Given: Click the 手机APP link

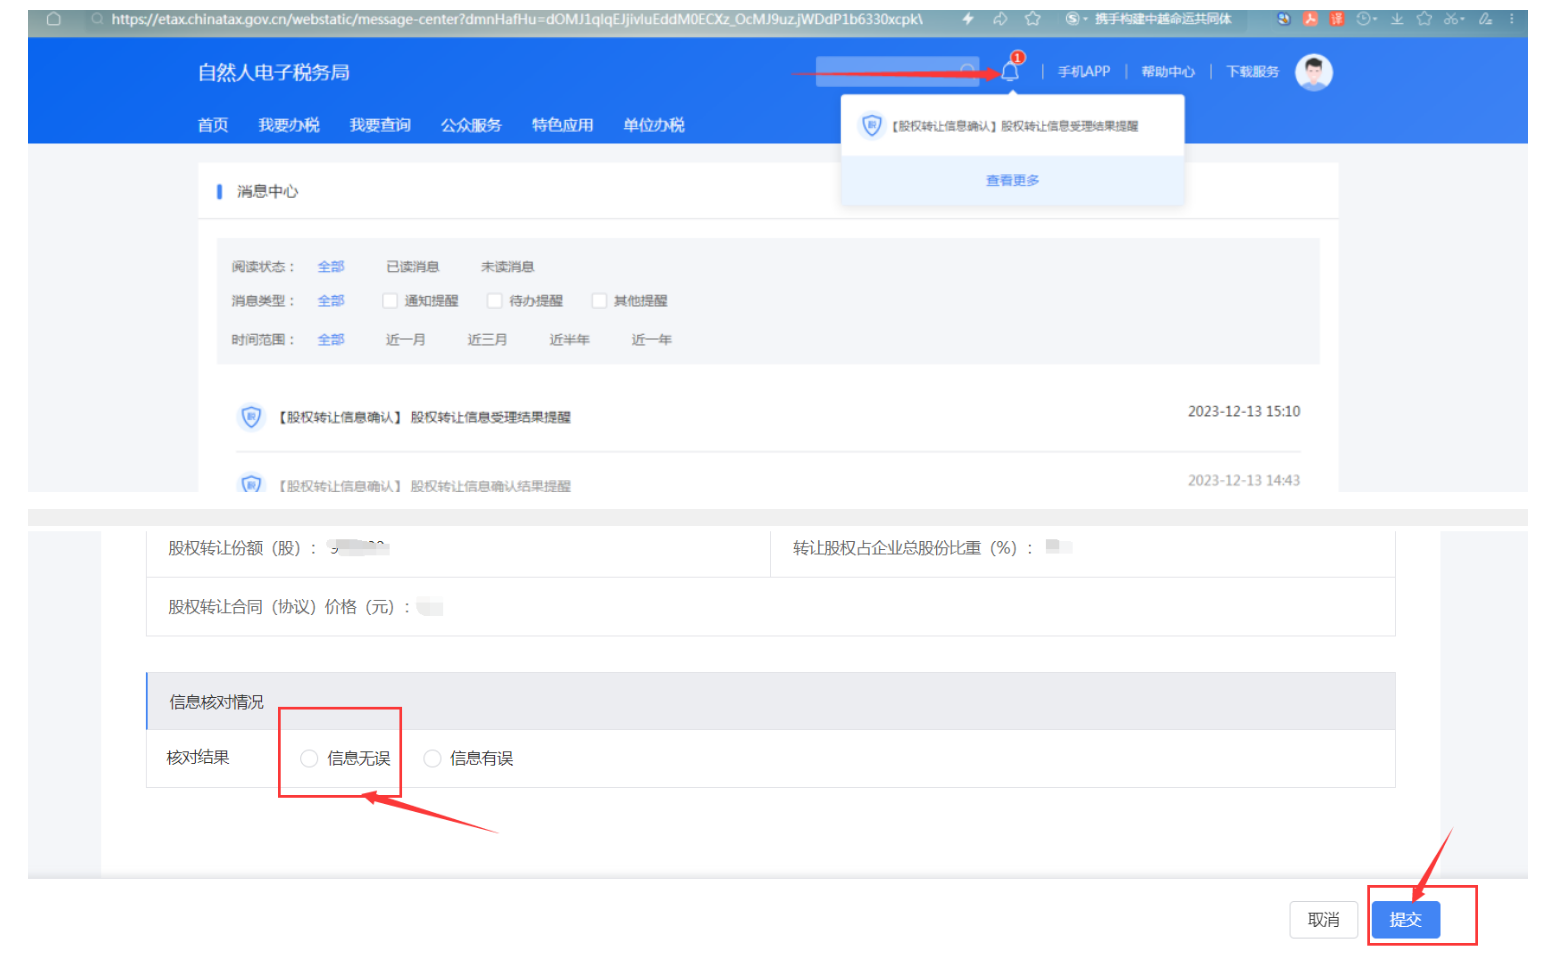Looking at the screenshot, I should pos(1084,72).
